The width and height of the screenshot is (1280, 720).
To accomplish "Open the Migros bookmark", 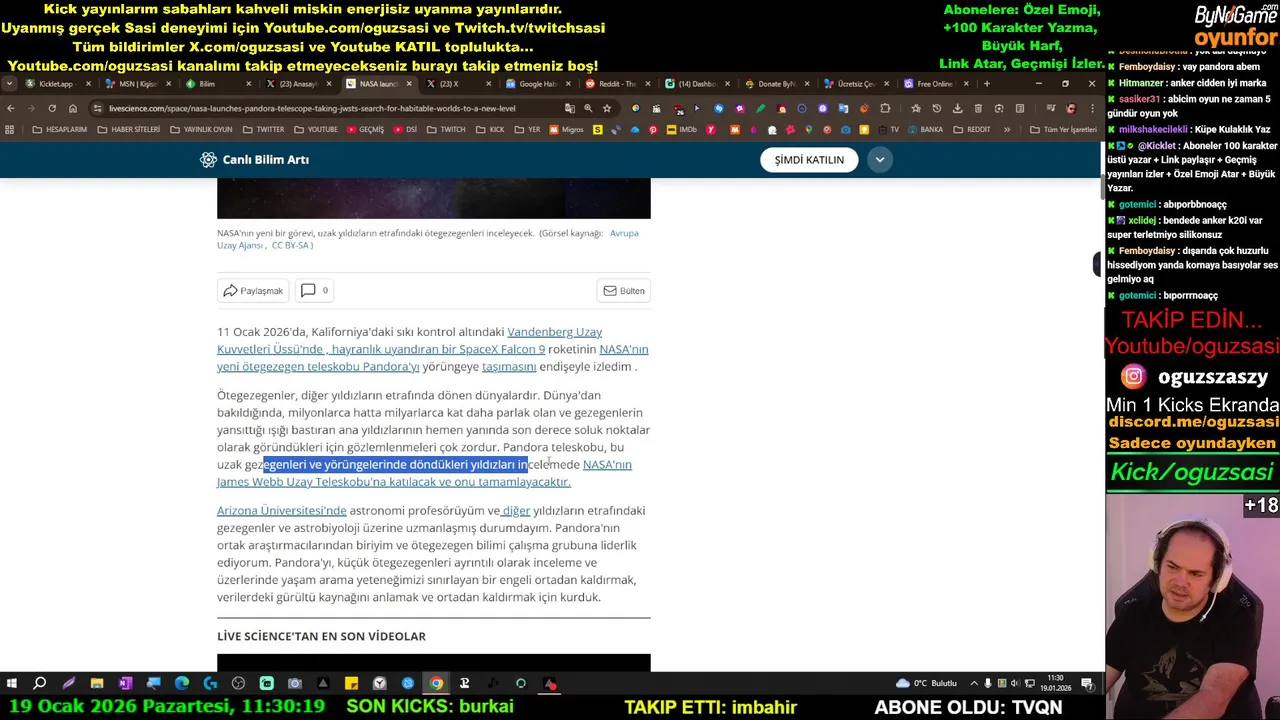I will click(x=567, y=130).
